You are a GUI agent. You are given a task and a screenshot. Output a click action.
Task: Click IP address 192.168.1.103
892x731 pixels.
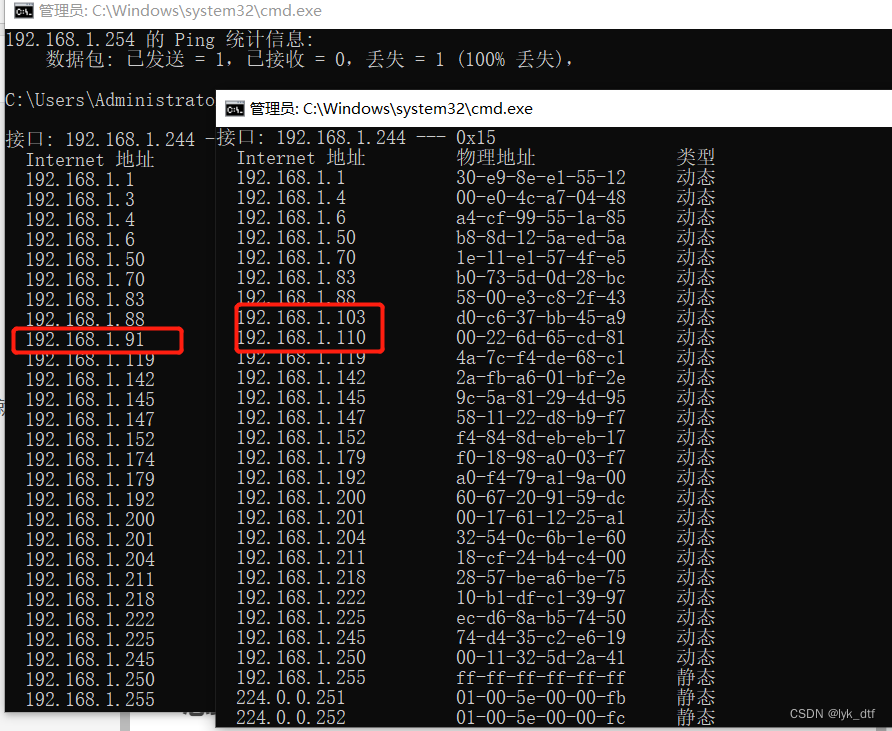pyautogui.click(x=301, y=317)
